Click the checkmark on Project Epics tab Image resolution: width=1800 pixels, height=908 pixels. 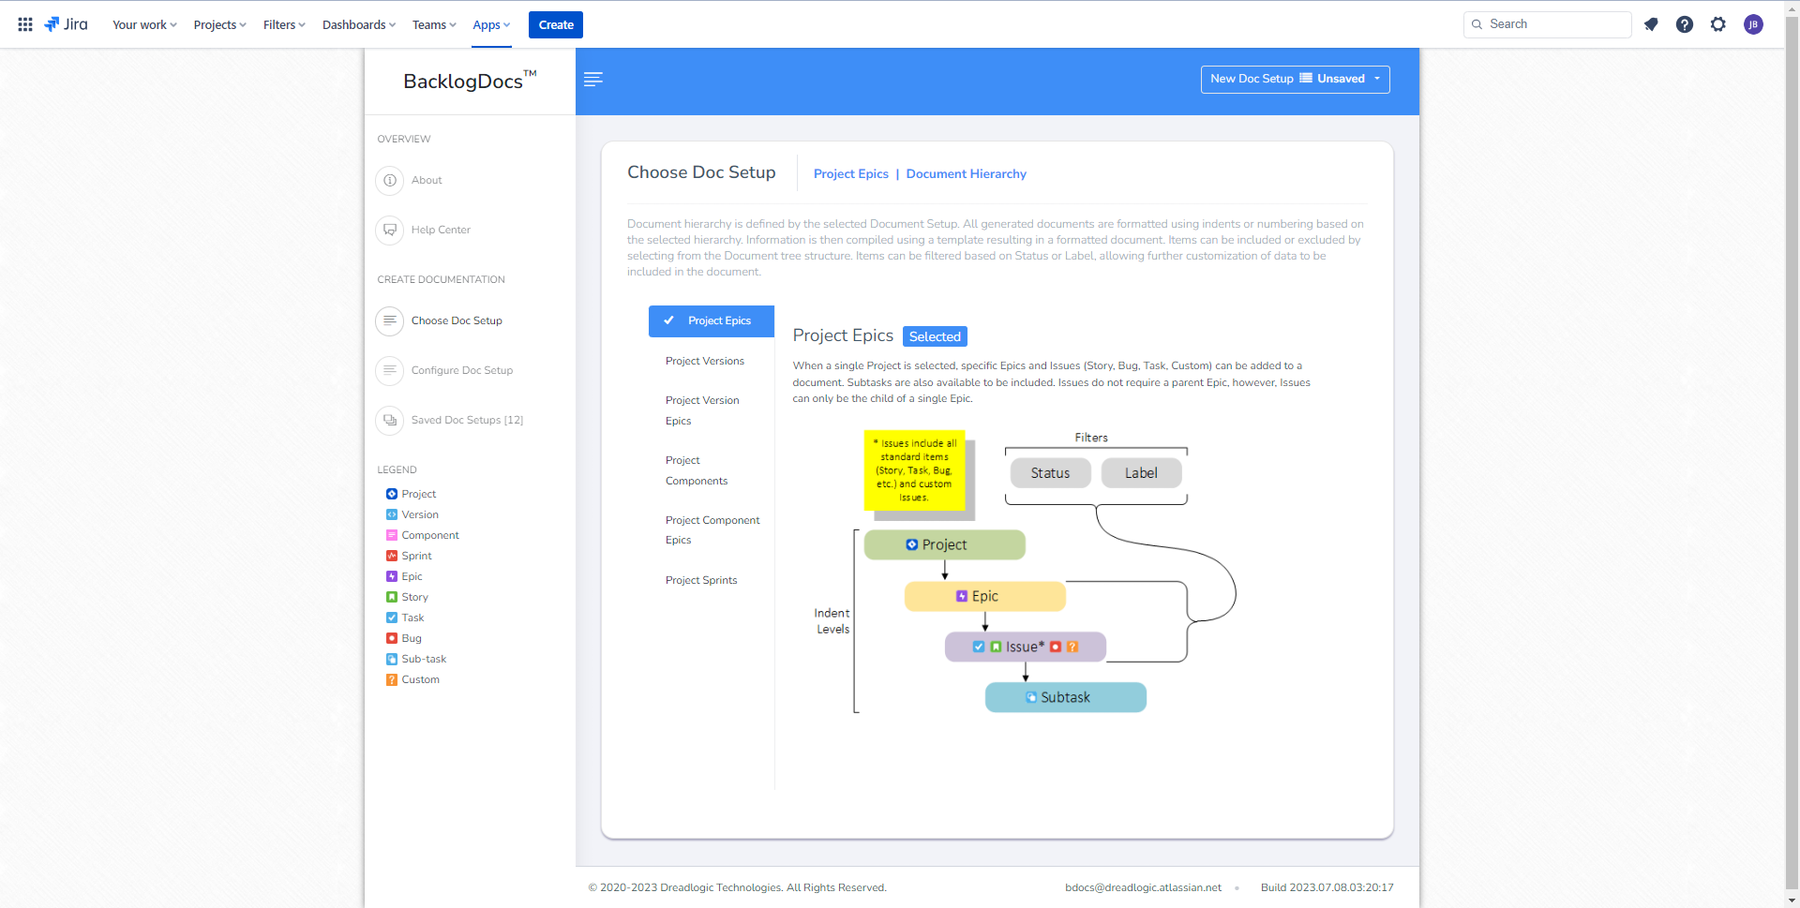coord(669,320)
